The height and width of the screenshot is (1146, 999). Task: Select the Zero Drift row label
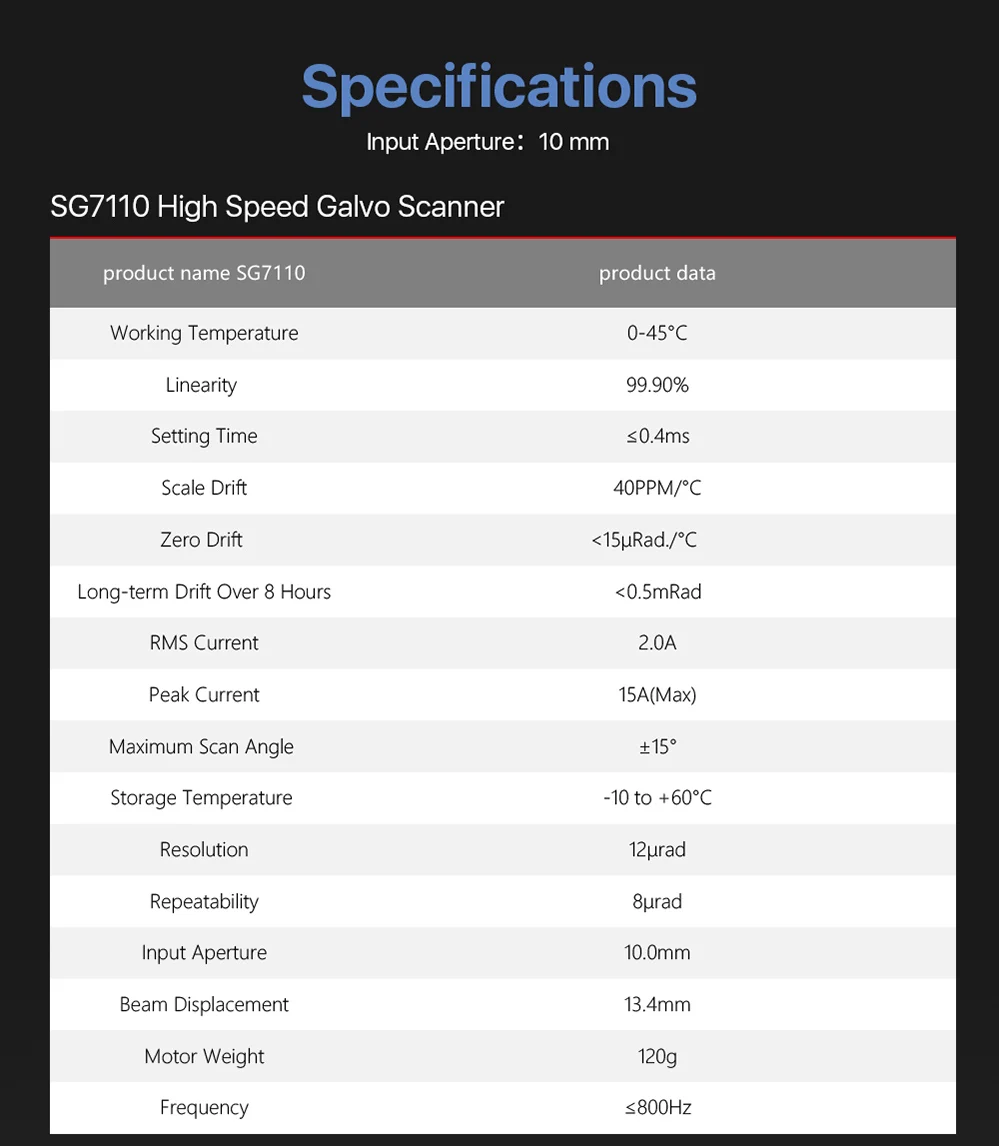pos(201,540)
